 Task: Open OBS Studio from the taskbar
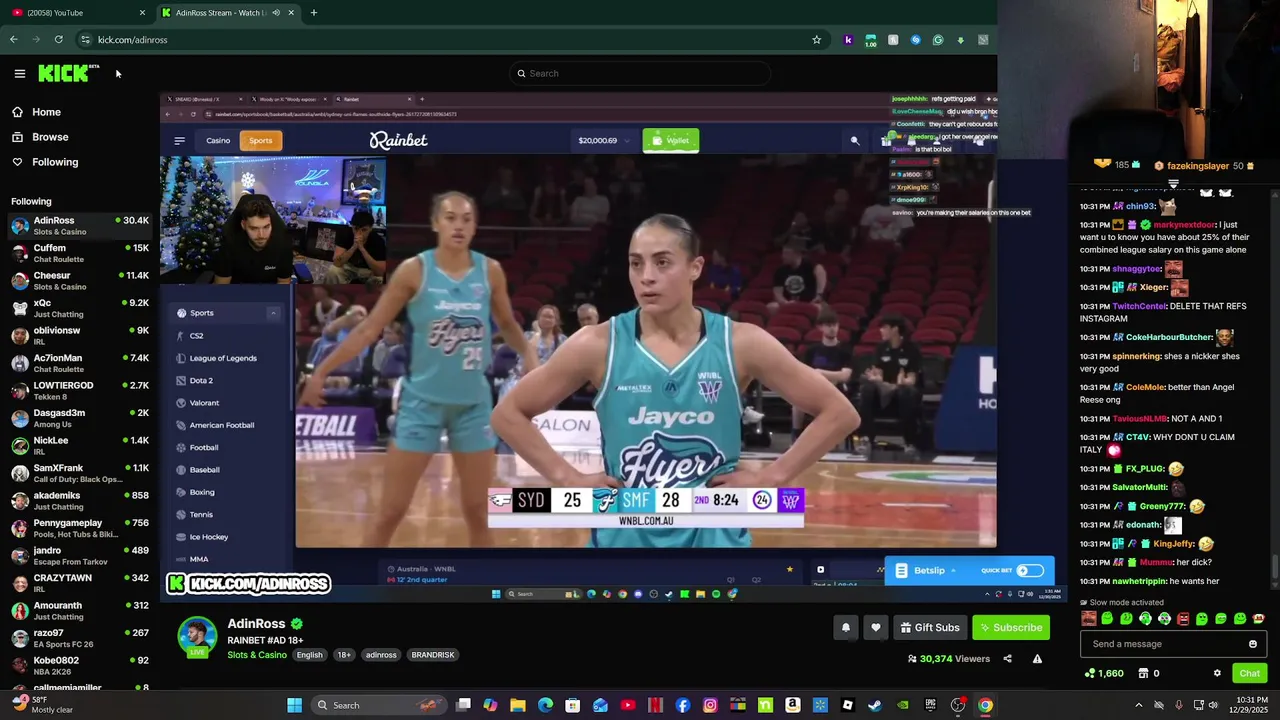tap(958, 705)
